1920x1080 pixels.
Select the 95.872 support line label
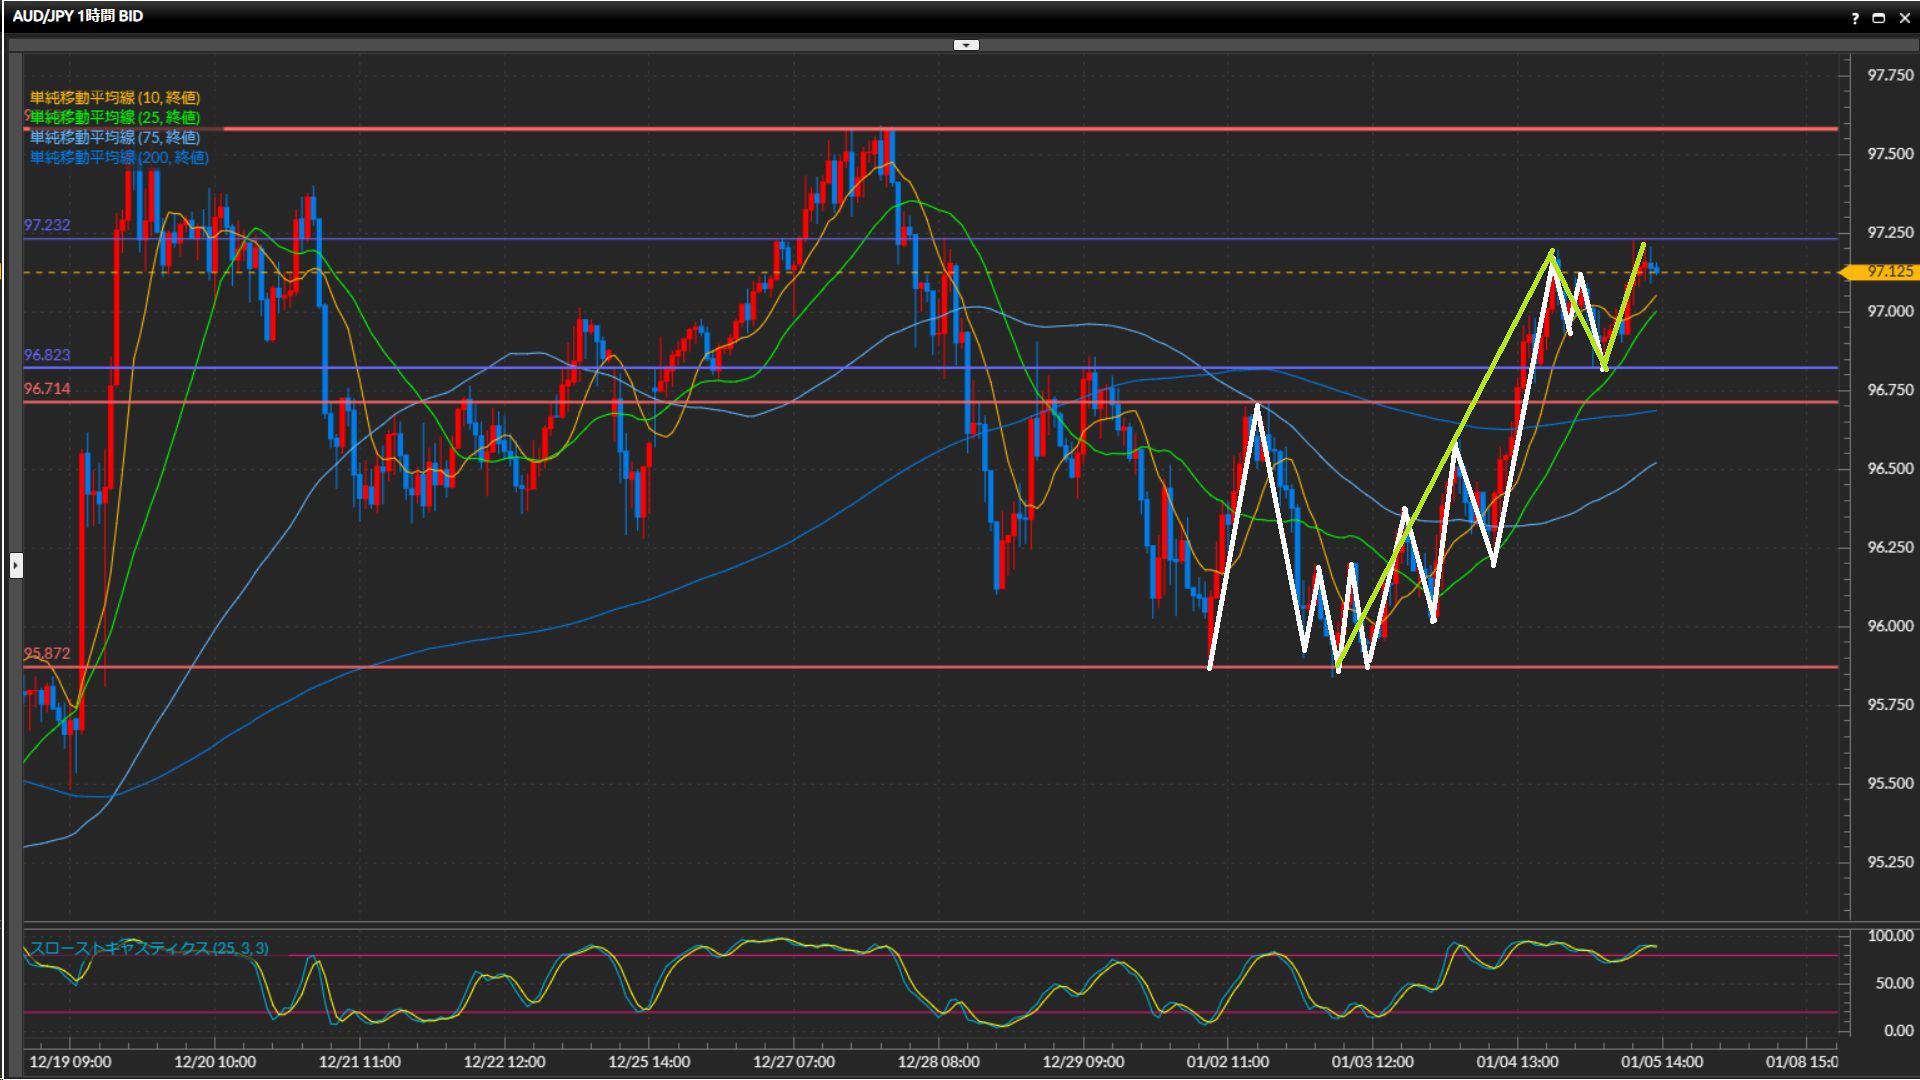coord(47,653)
